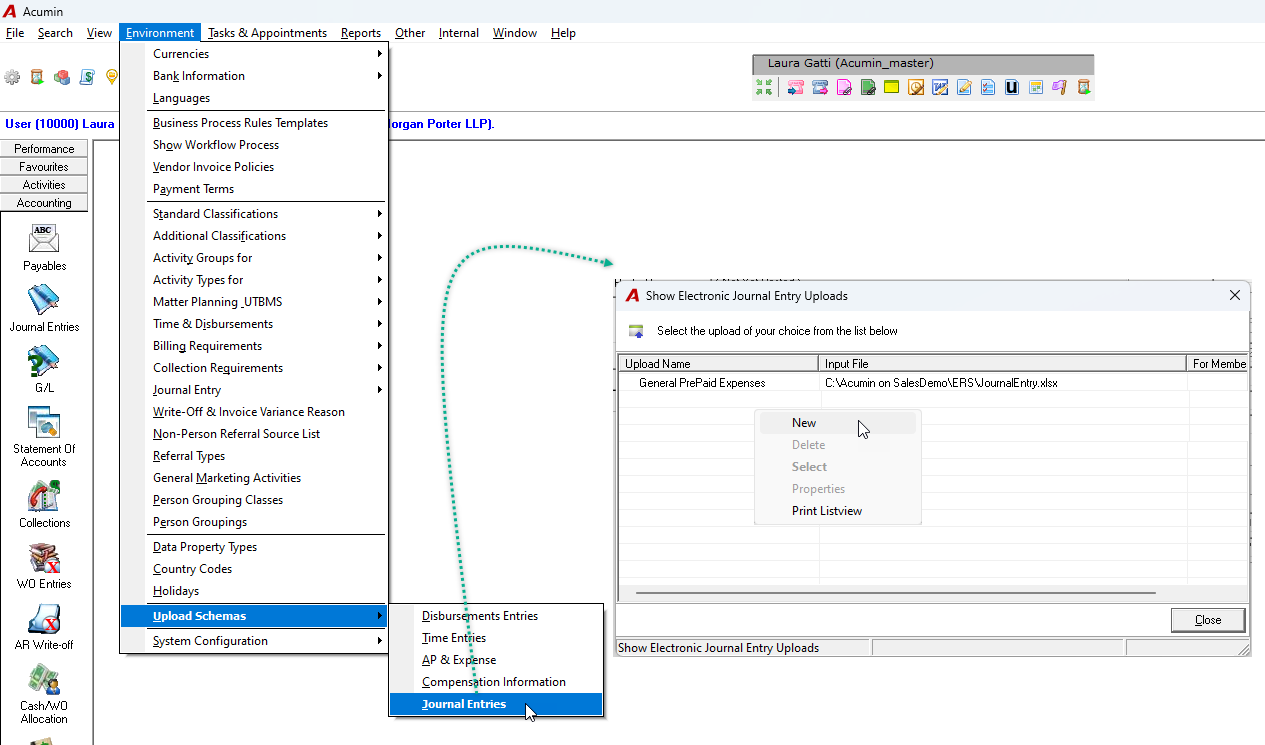This screenshot has height=745, width=1265.
Task: Click the purple flag icon in Laura Gatti toolbar
Action: (x=1060, y=88)
